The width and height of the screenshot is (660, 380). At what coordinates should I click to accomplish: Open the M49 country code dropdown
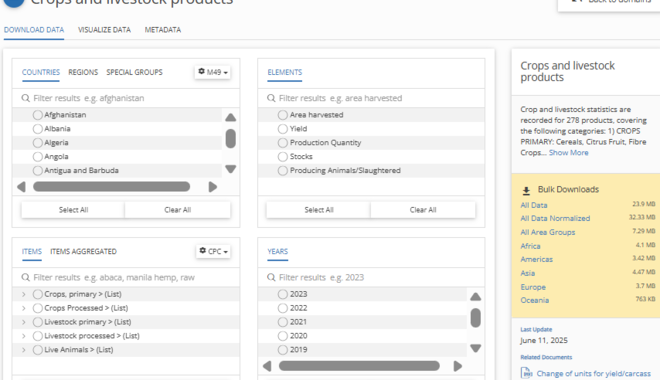(x=213, y=72)
